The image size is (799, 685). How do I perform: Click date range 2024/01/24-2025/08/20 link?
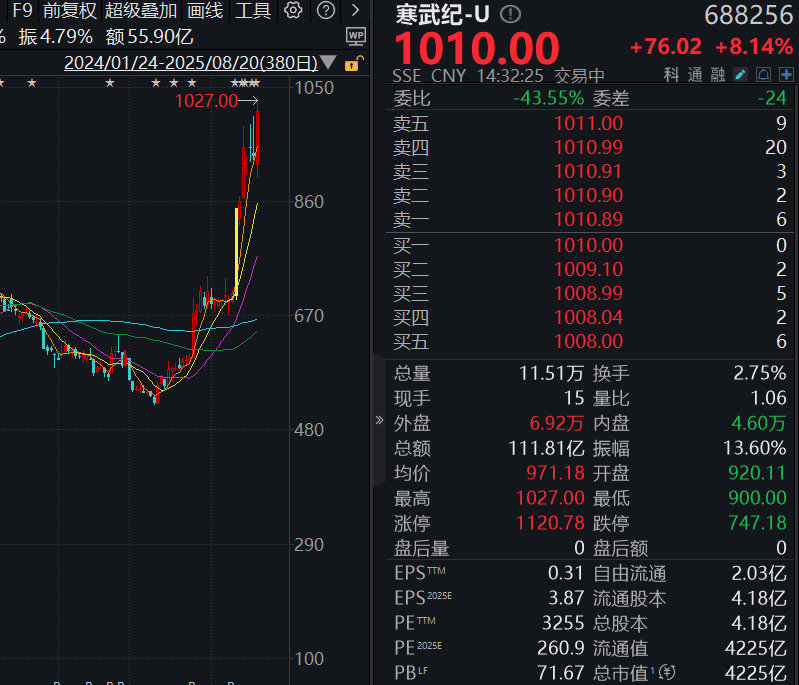[x=191, y=63]
